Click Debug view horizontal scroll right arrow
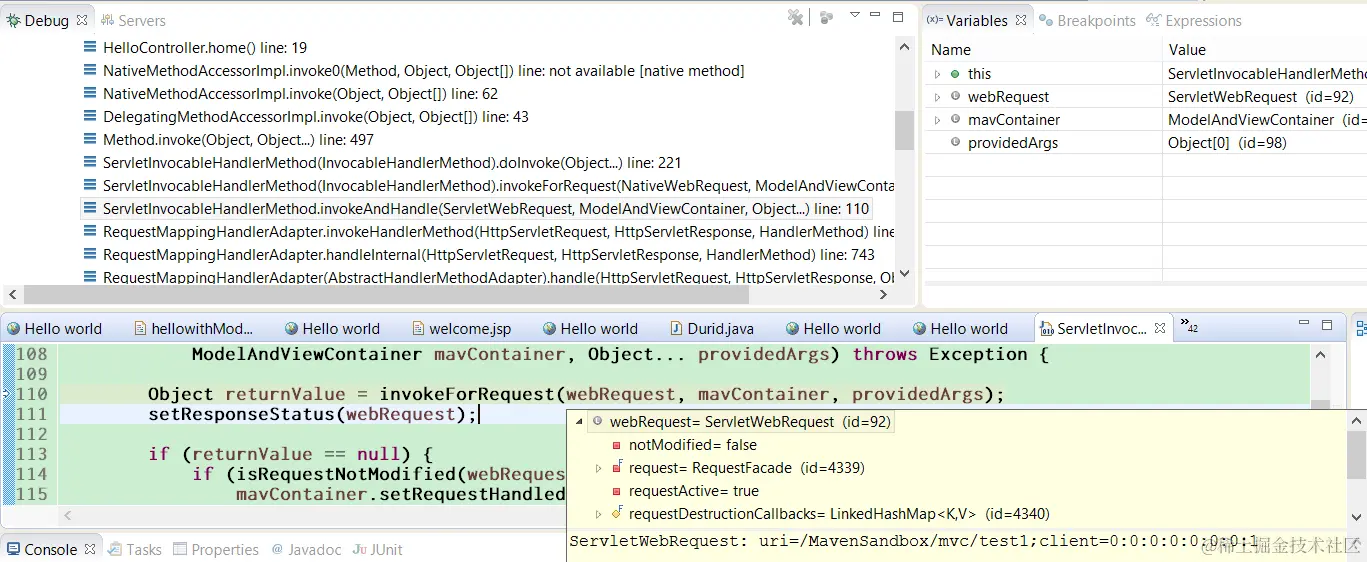This screenshot has width=1367, height=562. pyautogui.click(x=883, y=295)
